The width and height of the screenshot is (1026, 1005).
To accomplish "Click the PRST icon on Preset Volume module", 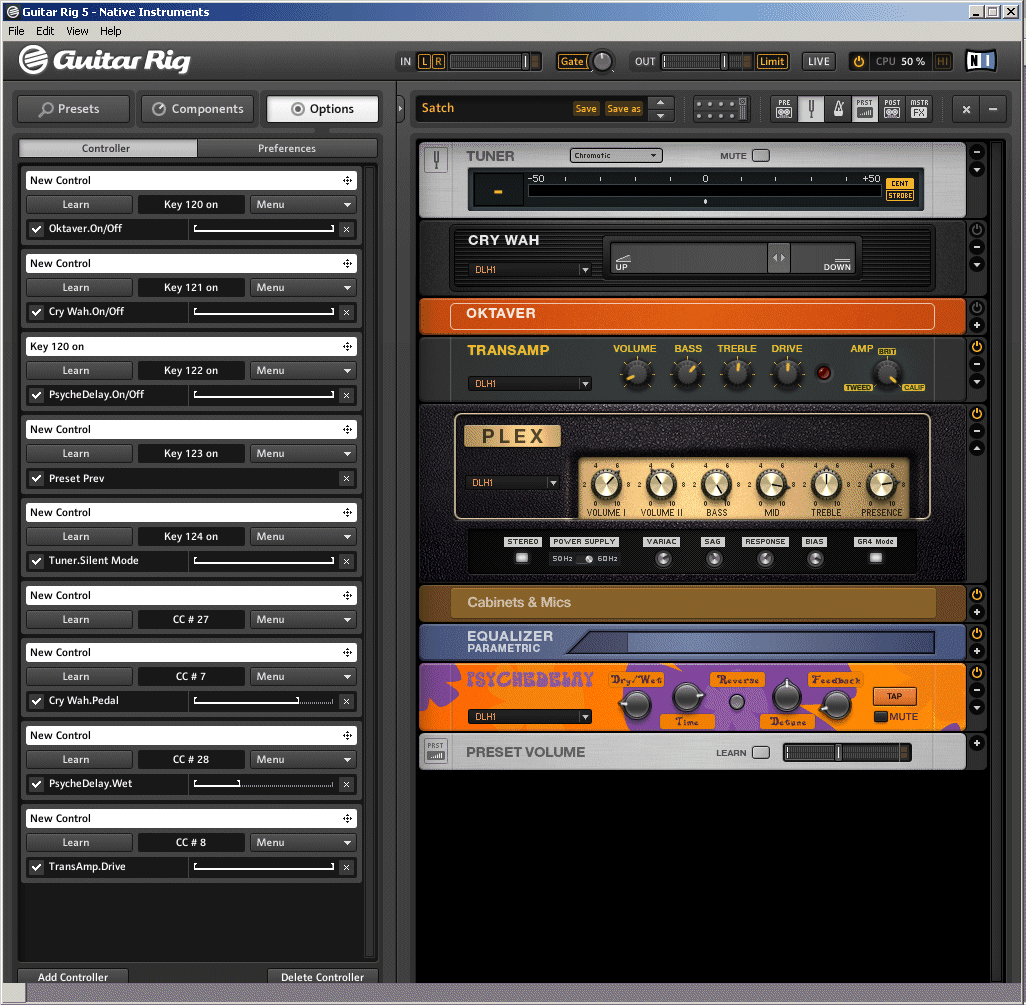I will coord(436,751).
